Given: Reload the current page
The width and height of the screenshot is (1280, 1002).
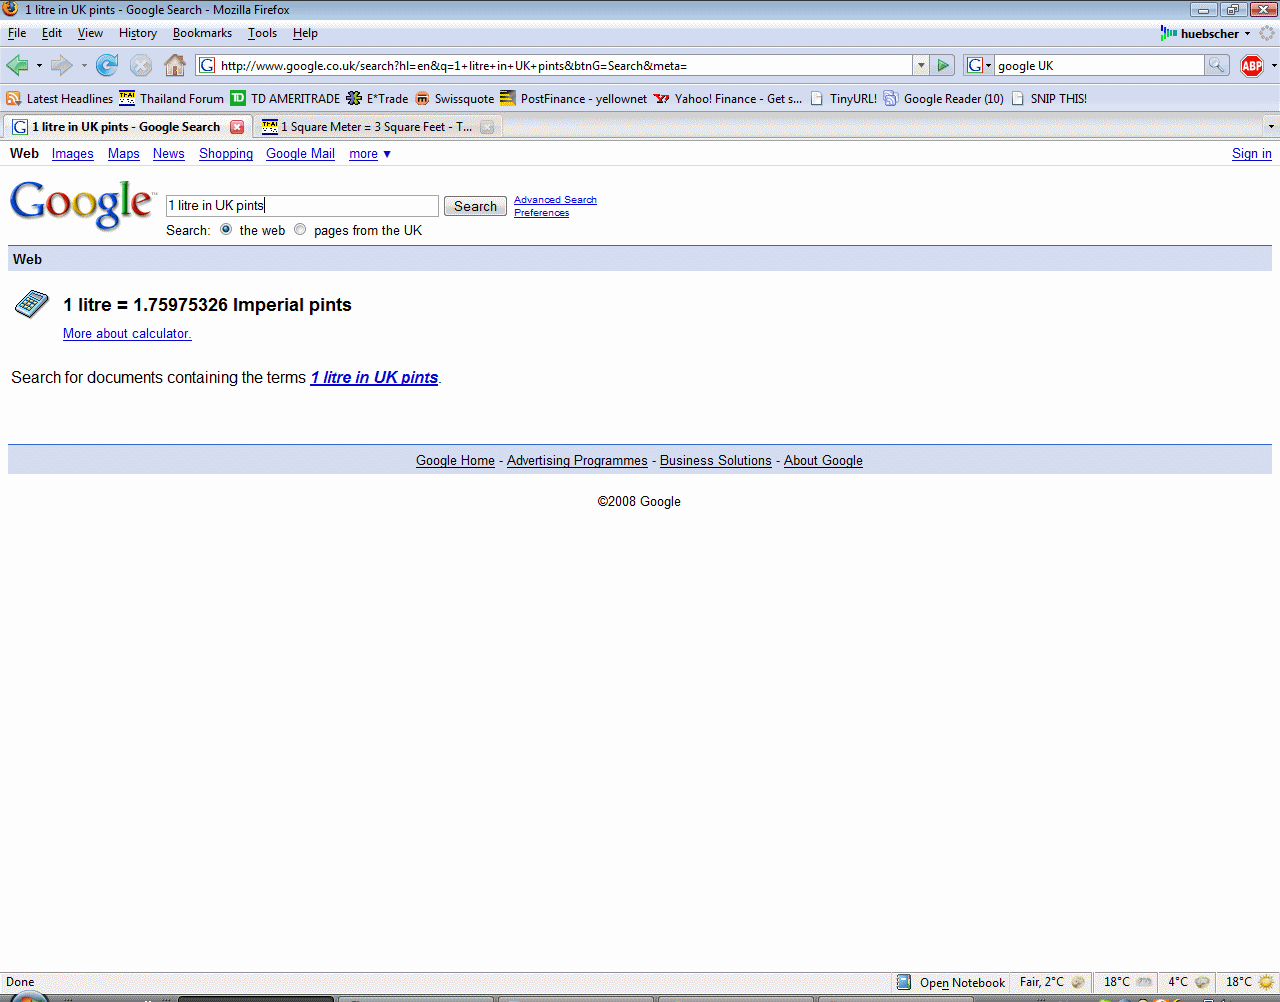Looking at the screenshot, I should pyautogui.click(x=107, y=65).
